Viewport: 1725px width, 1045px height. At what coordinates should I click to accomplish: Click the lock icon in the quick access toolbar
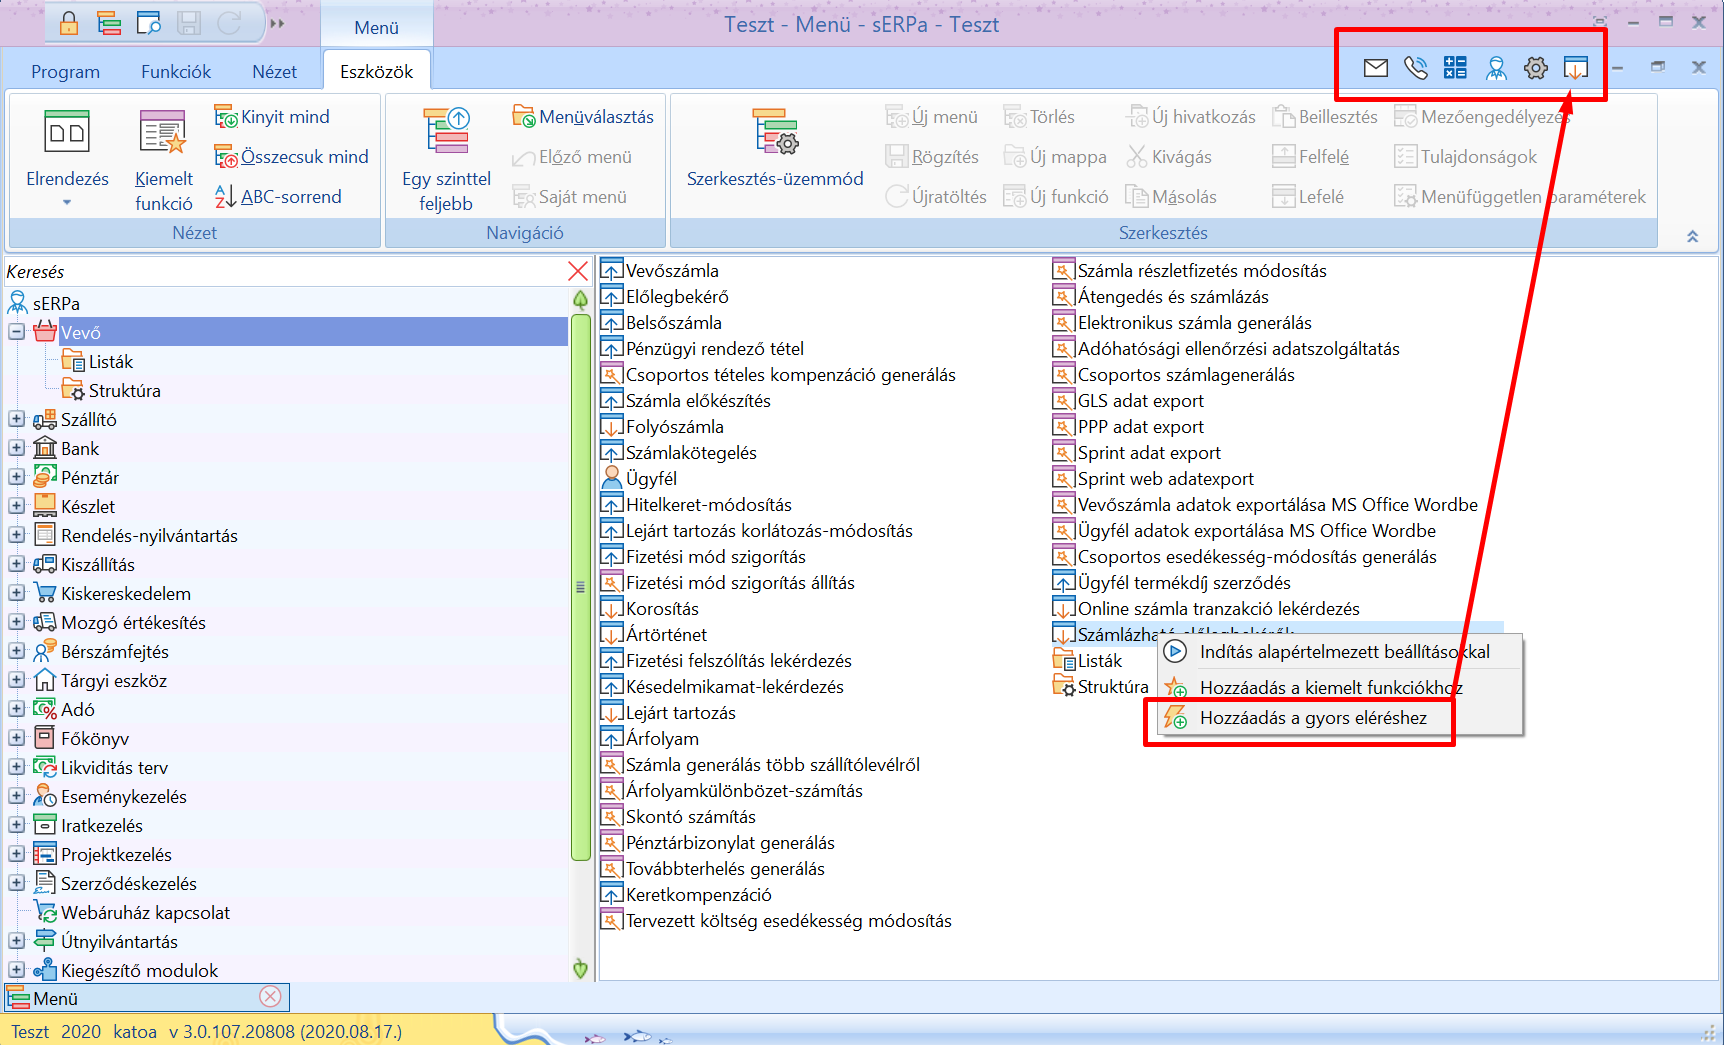[x=69, y=23]
